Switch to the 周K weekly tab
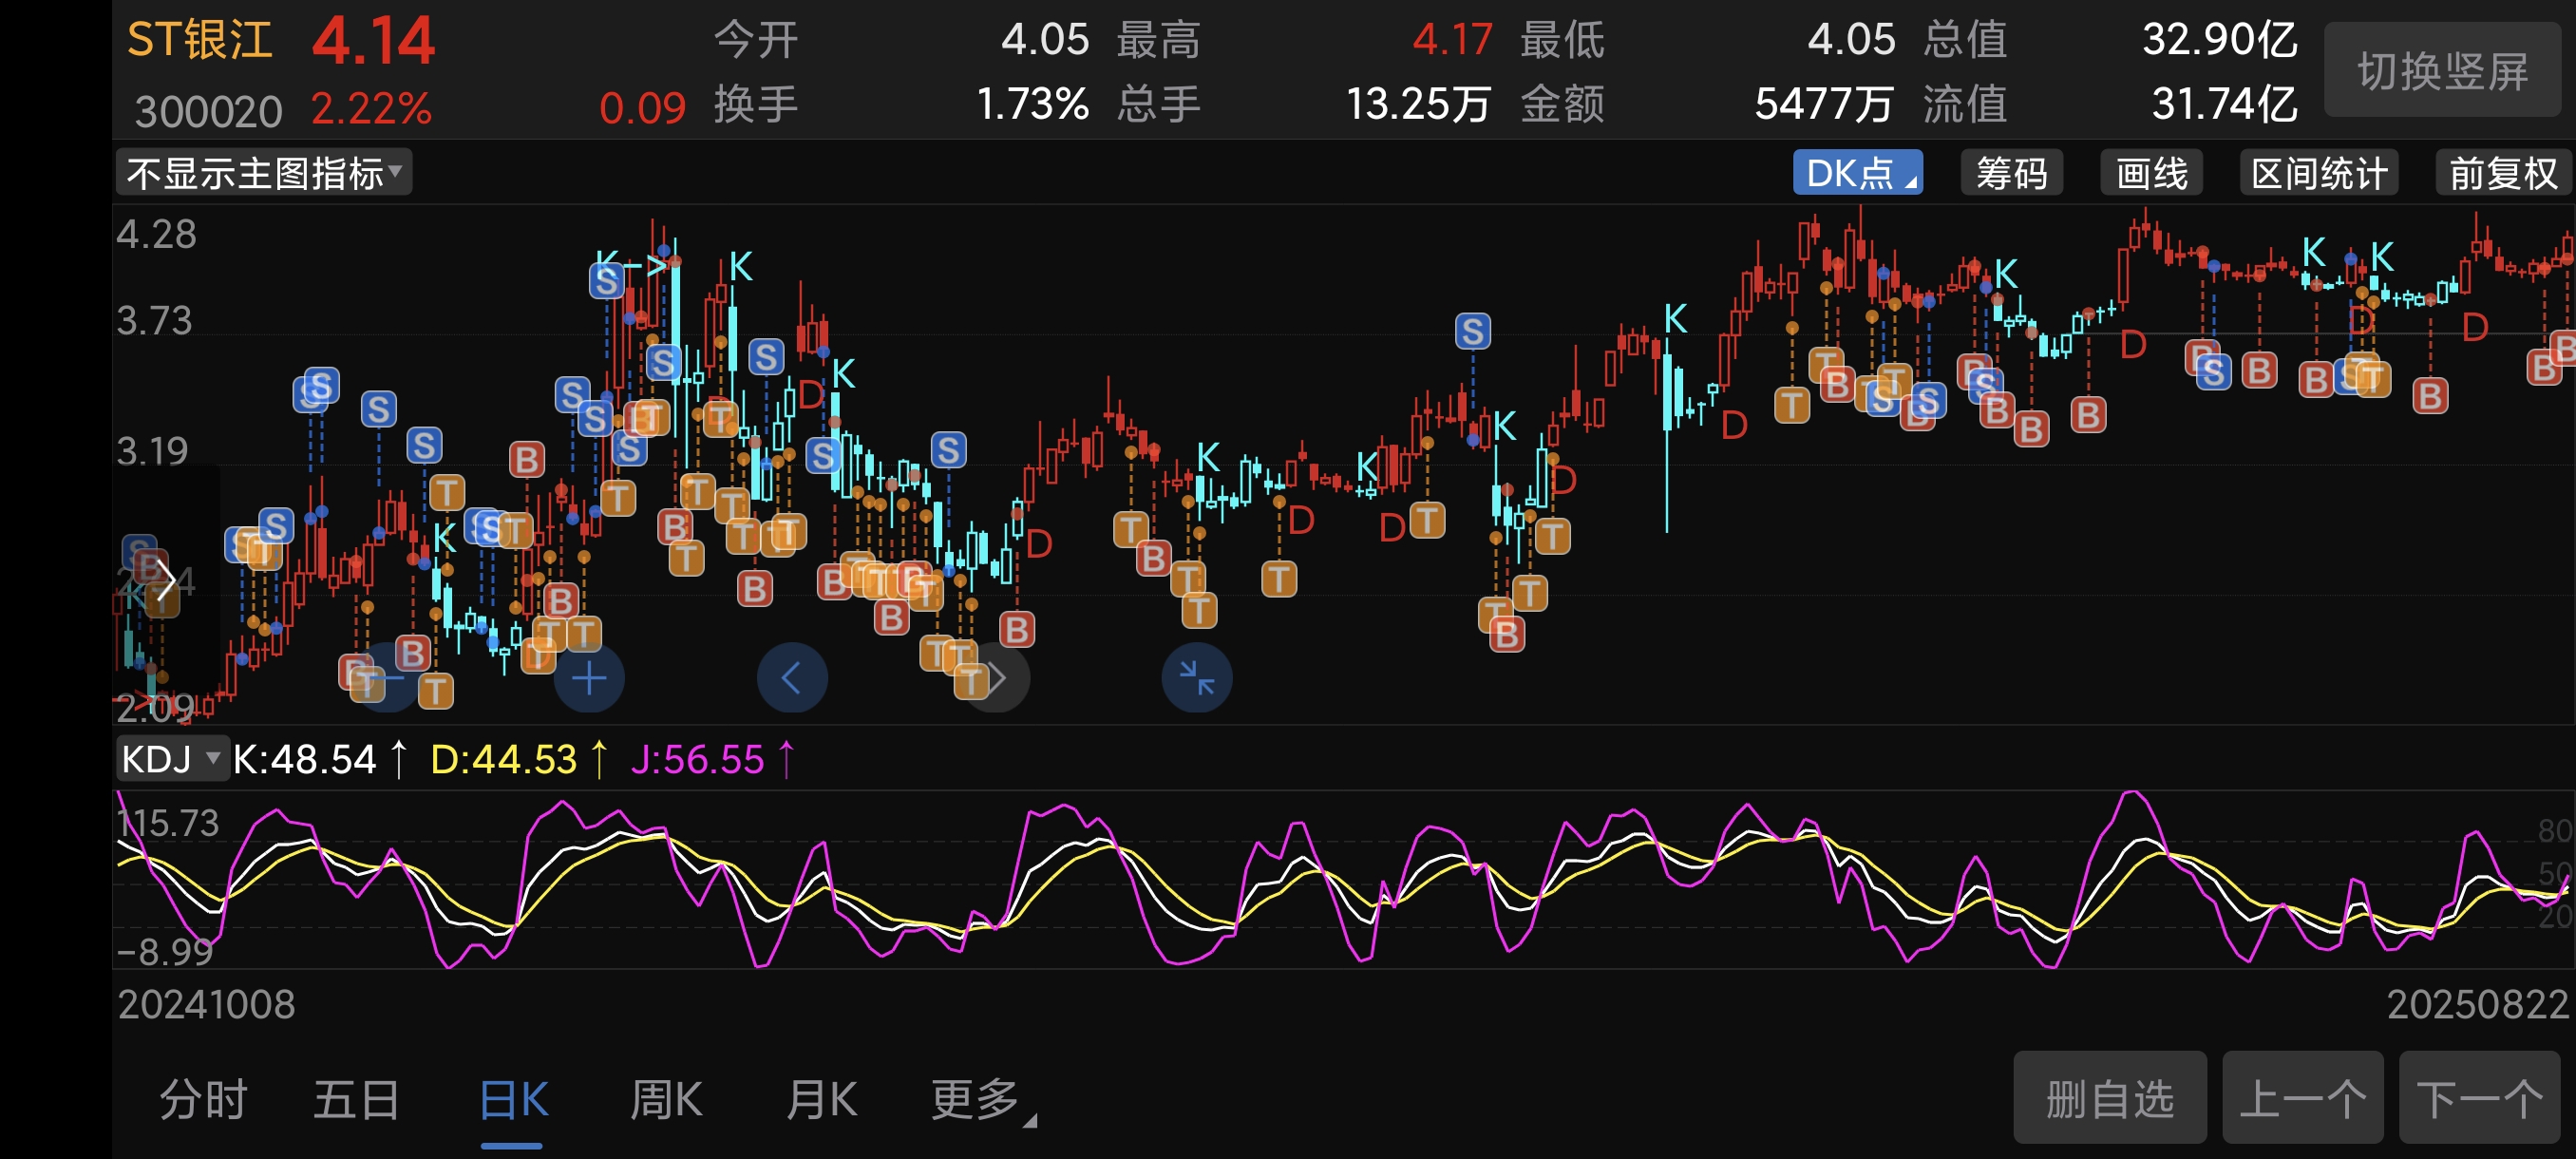2576x1159 pixels. [x=666, y=1100]
